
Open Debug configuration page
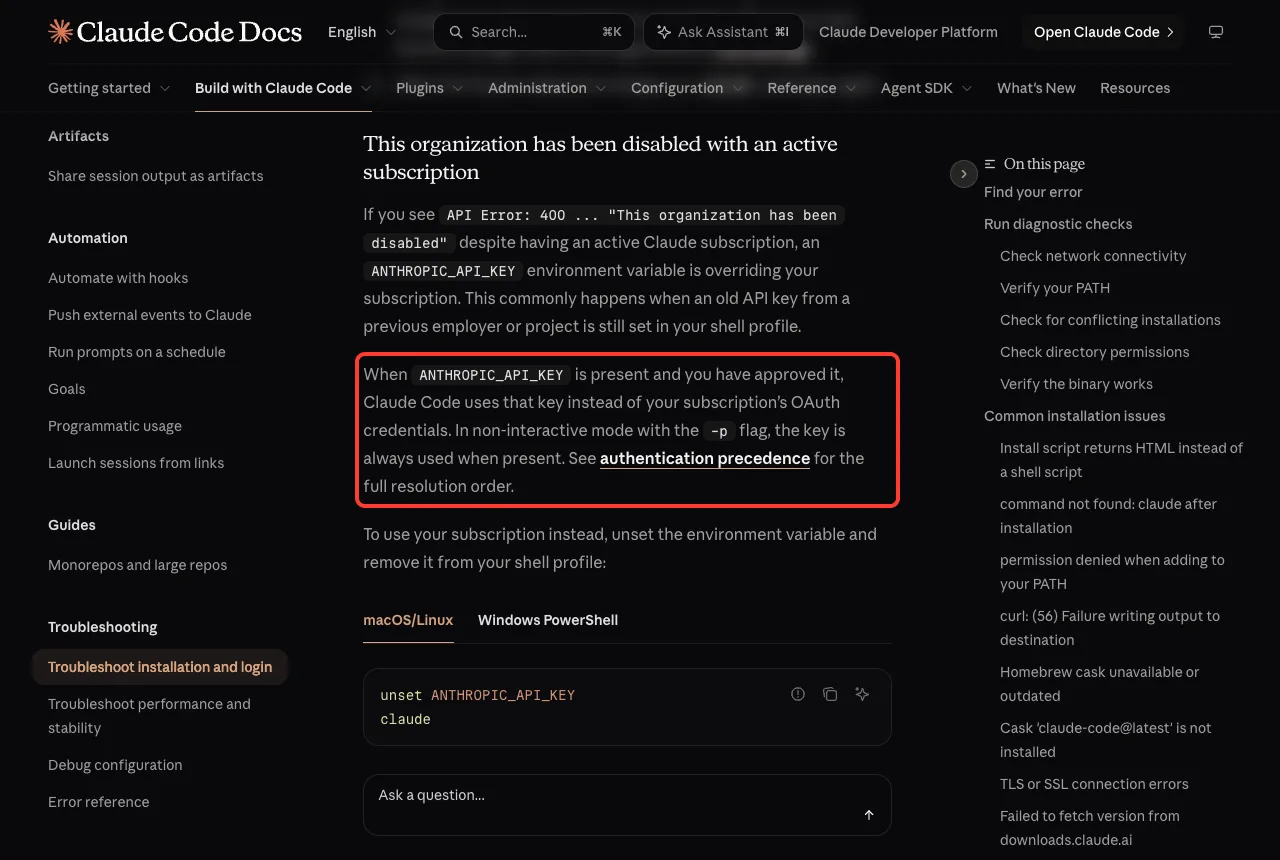point(115,765)
